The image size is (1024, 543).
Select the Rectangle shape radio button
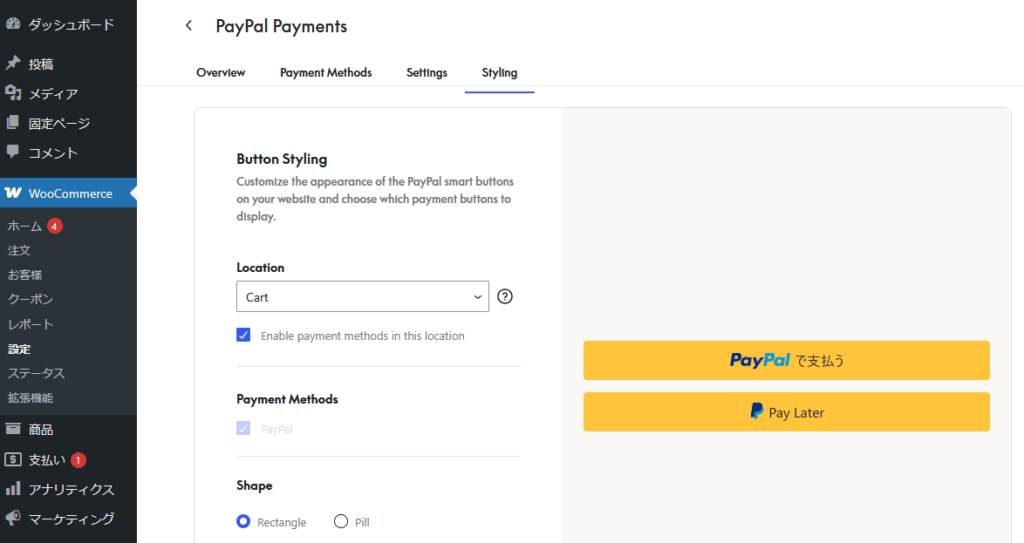(244, 521)
